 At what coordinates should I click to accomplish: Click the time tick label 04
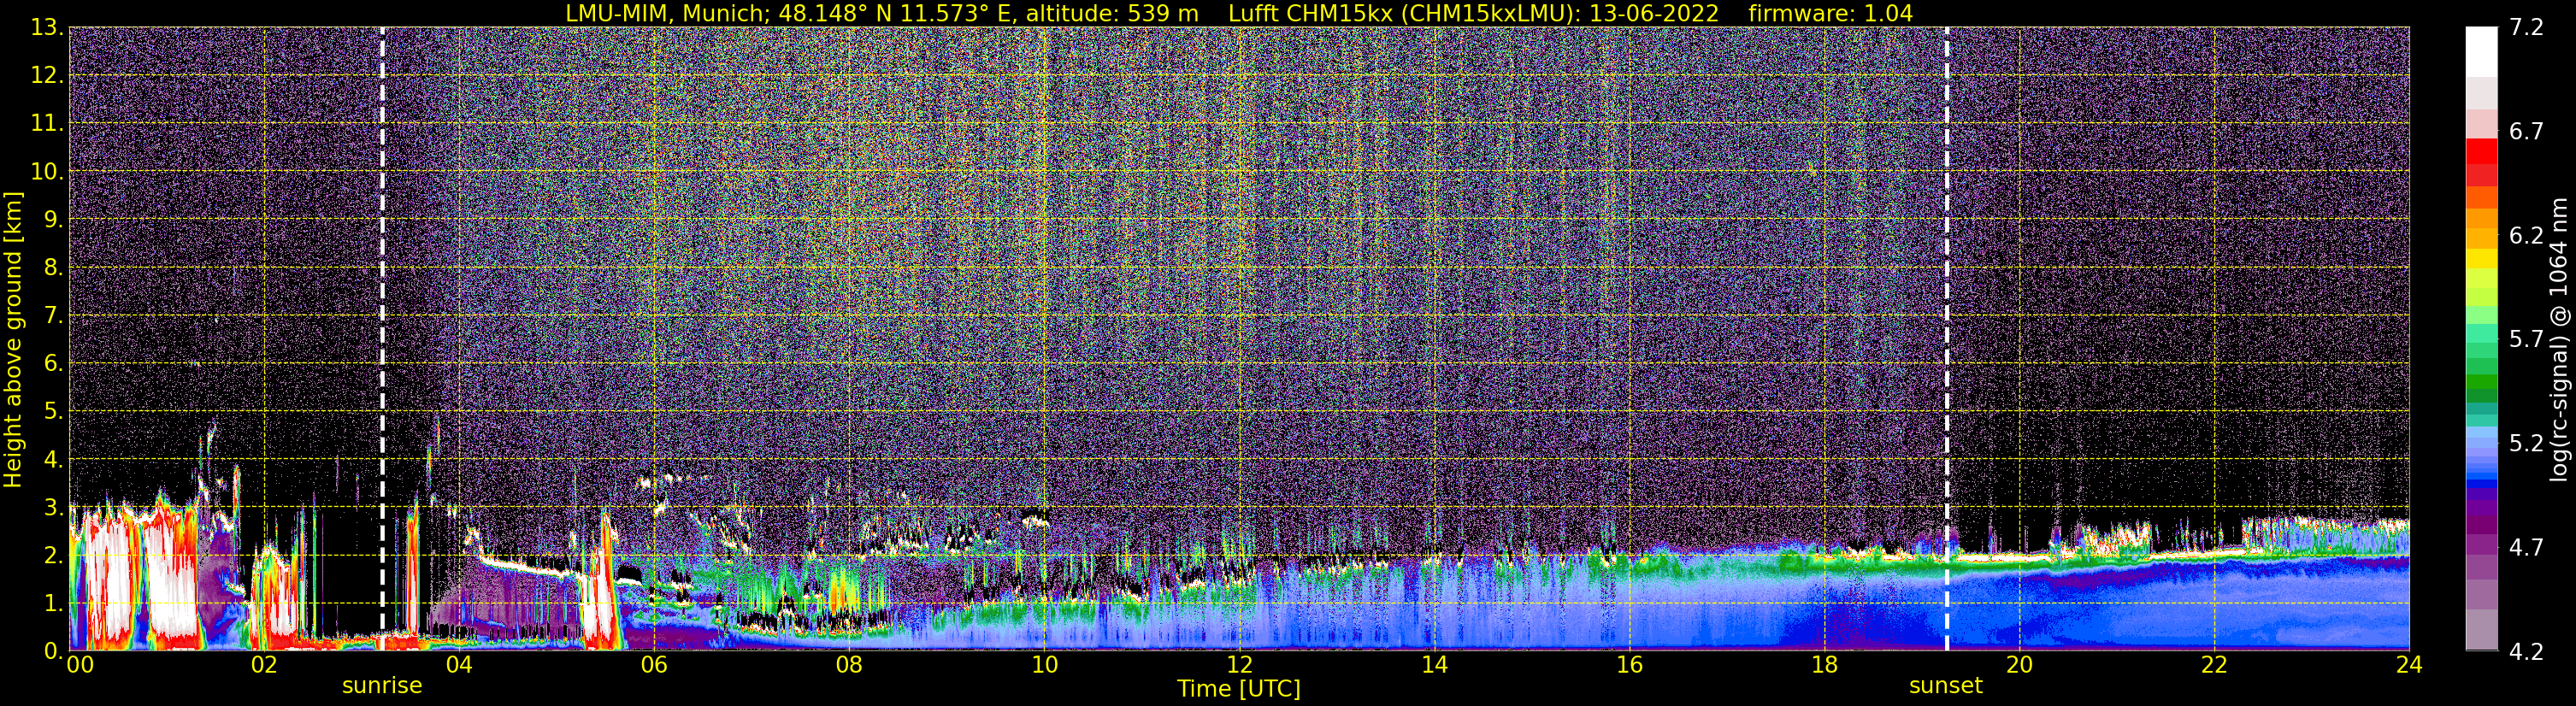tap(459, 665)
